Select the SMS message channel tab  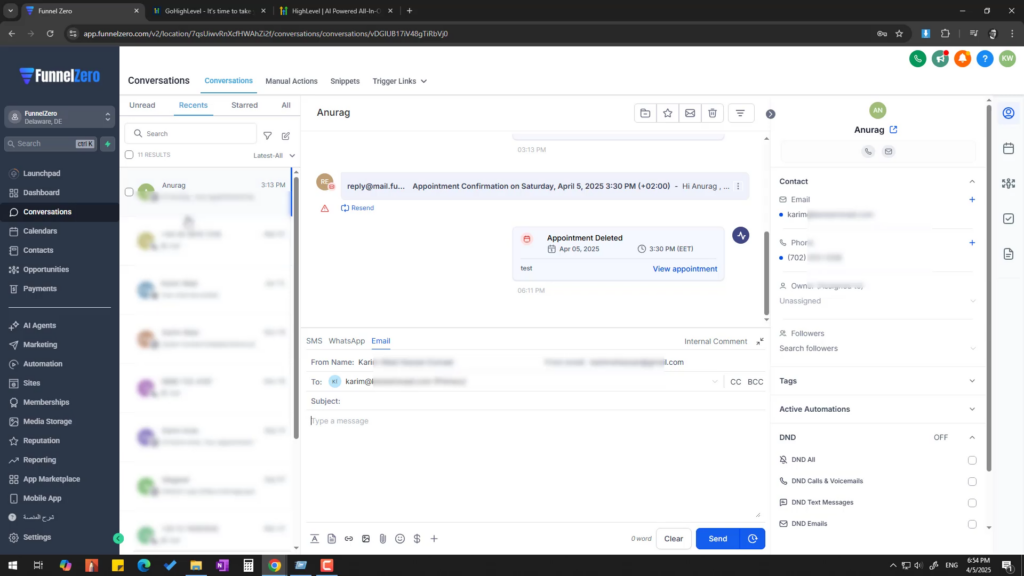(x=314, y=341)
